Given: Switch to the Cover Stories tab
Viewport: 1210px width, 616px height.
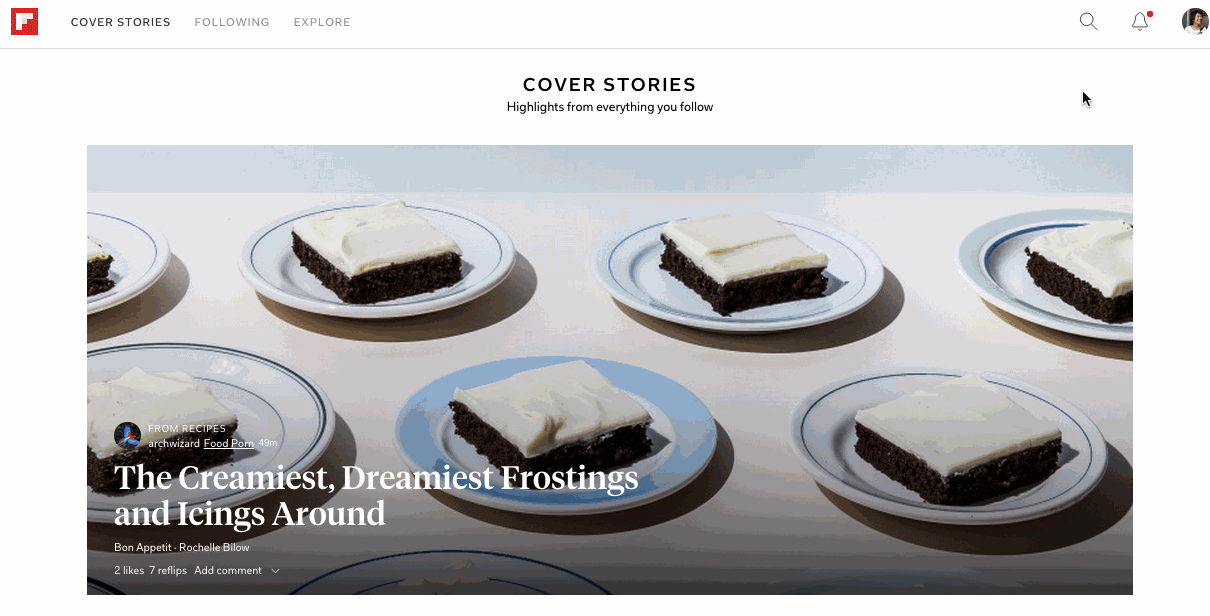Looking at the screenshot, I should click(x=120, y=22).
